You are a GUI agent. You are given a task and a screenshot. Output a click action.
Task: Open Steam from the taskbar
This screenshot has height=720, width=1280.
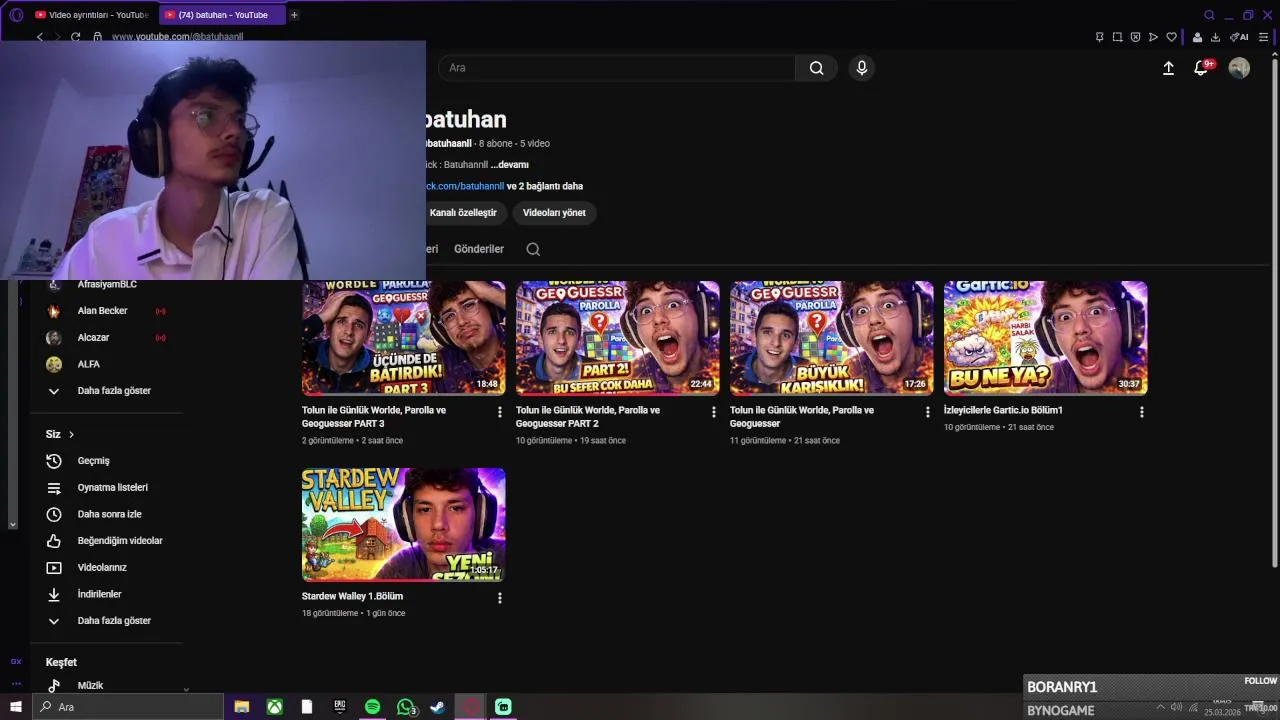[437, 707]
